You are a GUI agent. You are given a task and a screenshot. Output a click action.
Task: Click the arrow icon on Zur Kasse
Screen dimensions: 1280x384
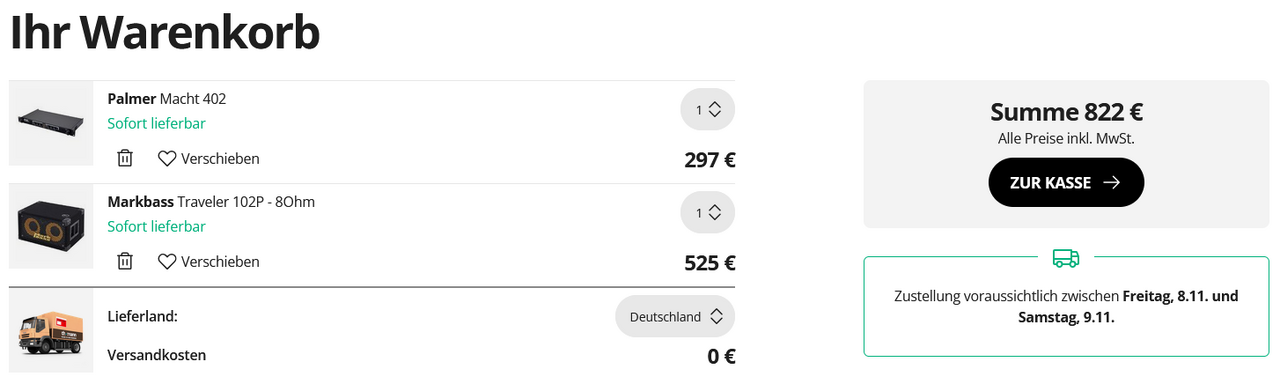[x=1111, y=183]
